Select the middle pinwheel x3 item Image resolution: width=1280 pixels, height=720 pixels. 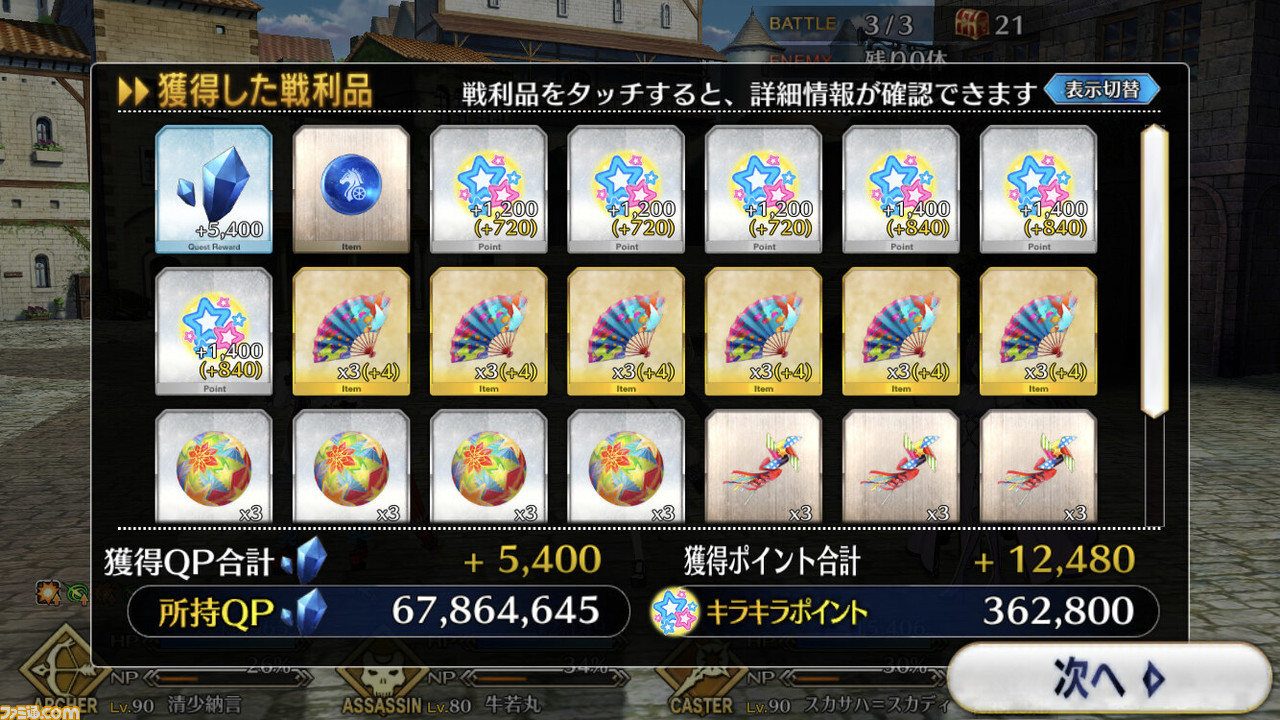pyautogui.click(x=901, y=467)
